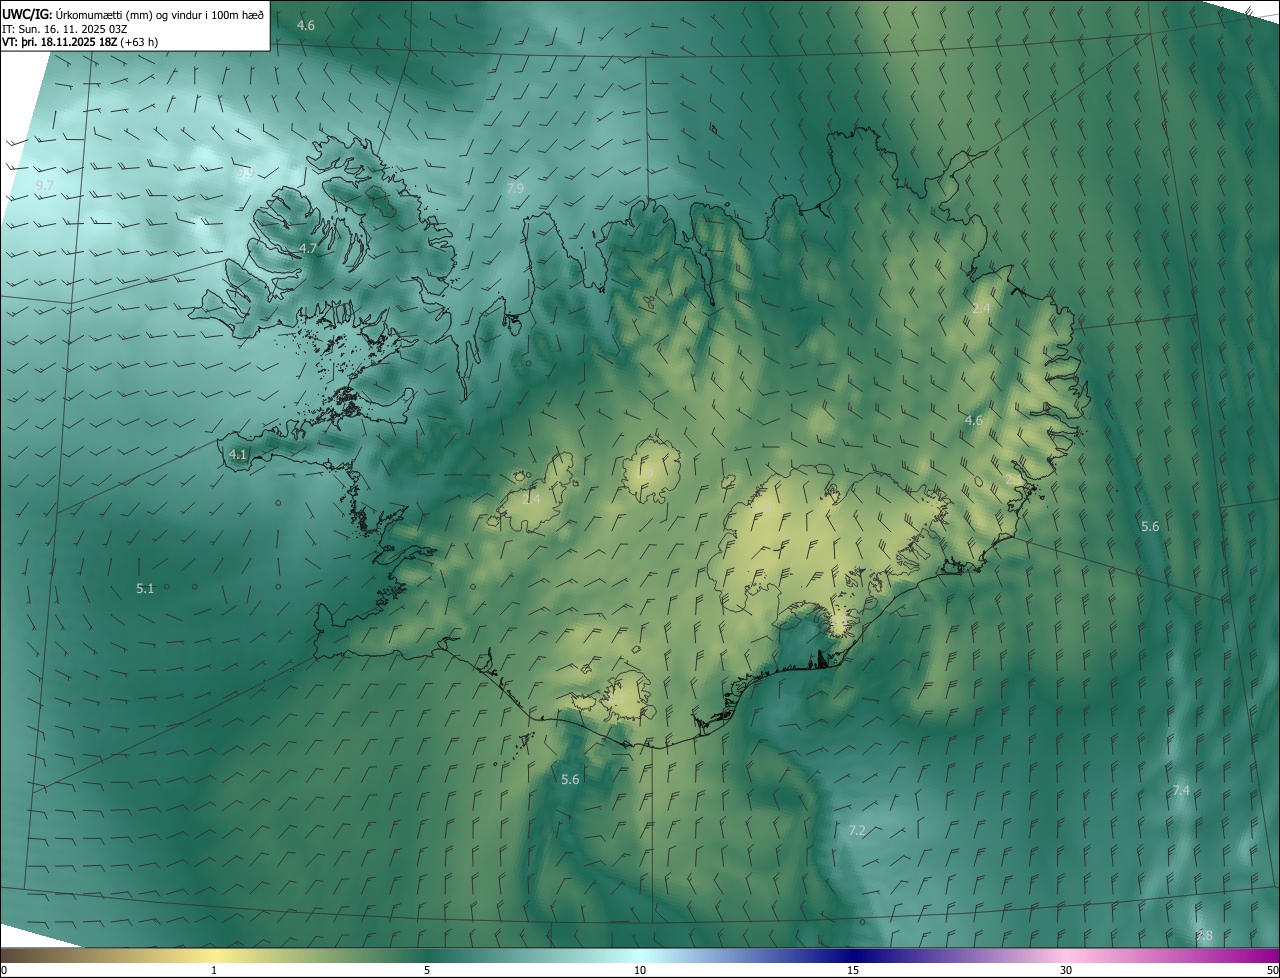Click the color scale label '0'

tap(3, 970)
